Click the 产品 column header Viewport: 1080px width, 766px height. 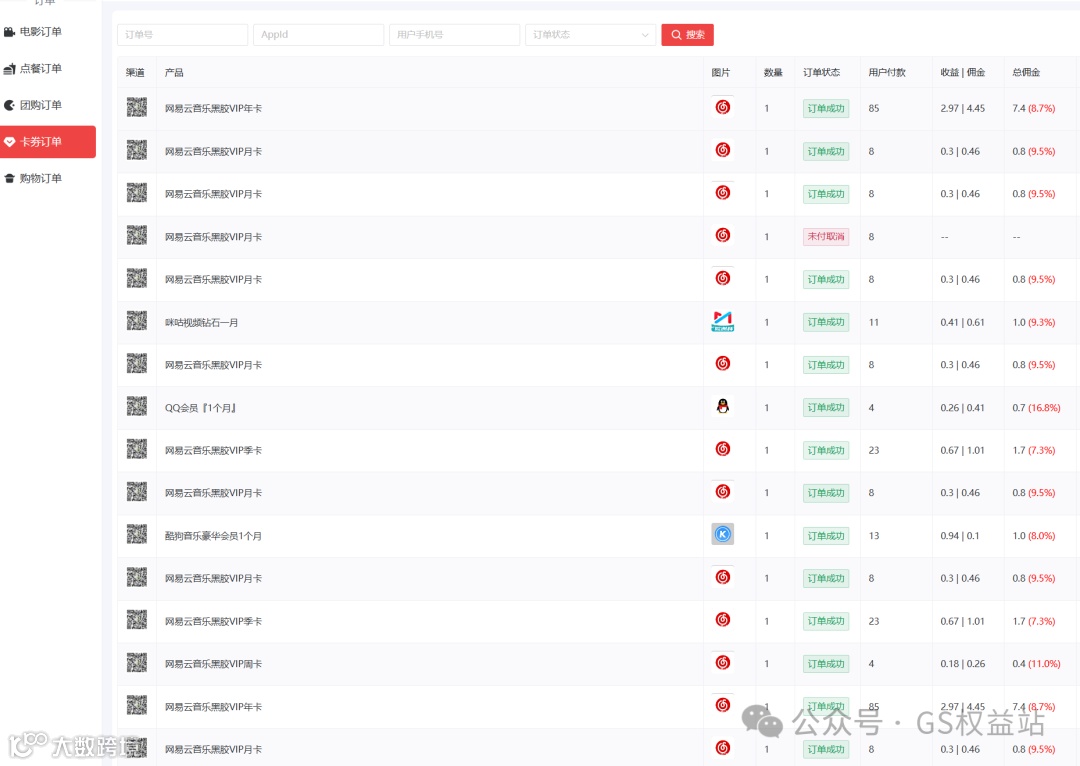pos(174,72)
